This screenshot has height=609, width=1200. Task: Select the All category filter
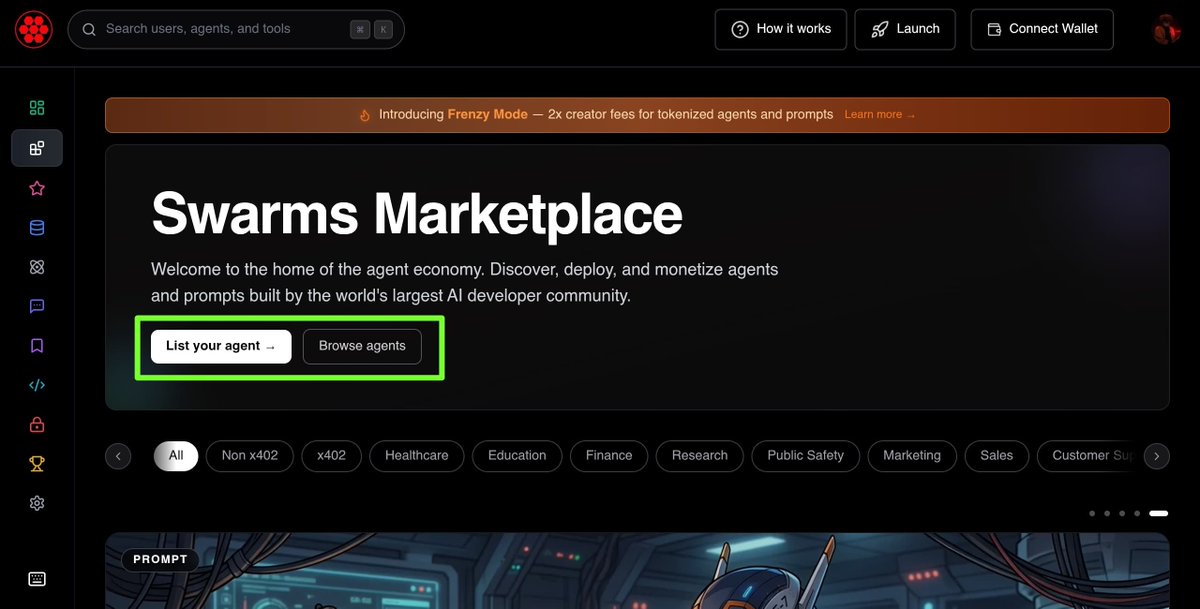tap(176, 456)
